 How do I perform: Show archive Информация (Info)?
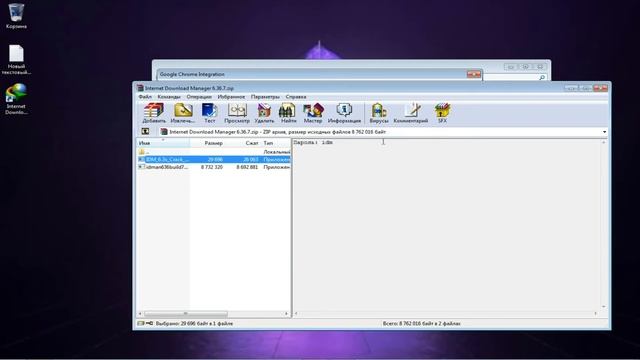coord(344,113)
